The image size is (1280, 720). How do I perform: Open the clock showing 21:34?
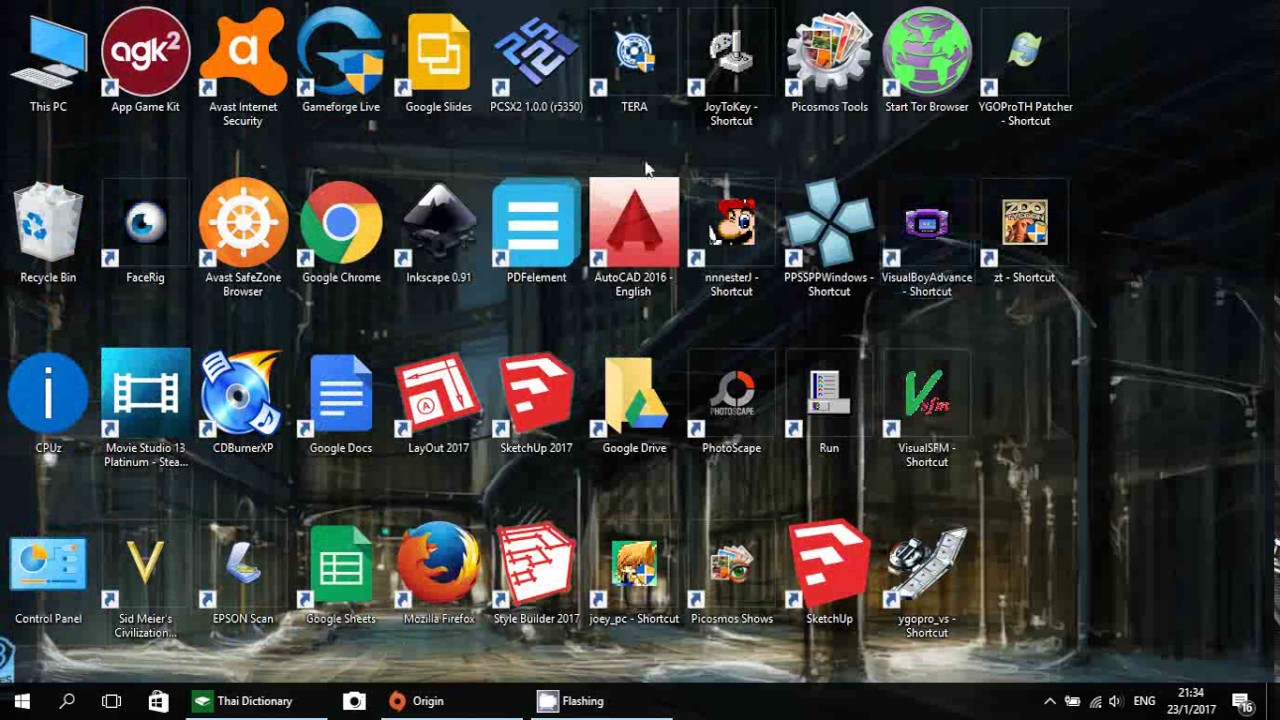click(x=1190, y=701)
